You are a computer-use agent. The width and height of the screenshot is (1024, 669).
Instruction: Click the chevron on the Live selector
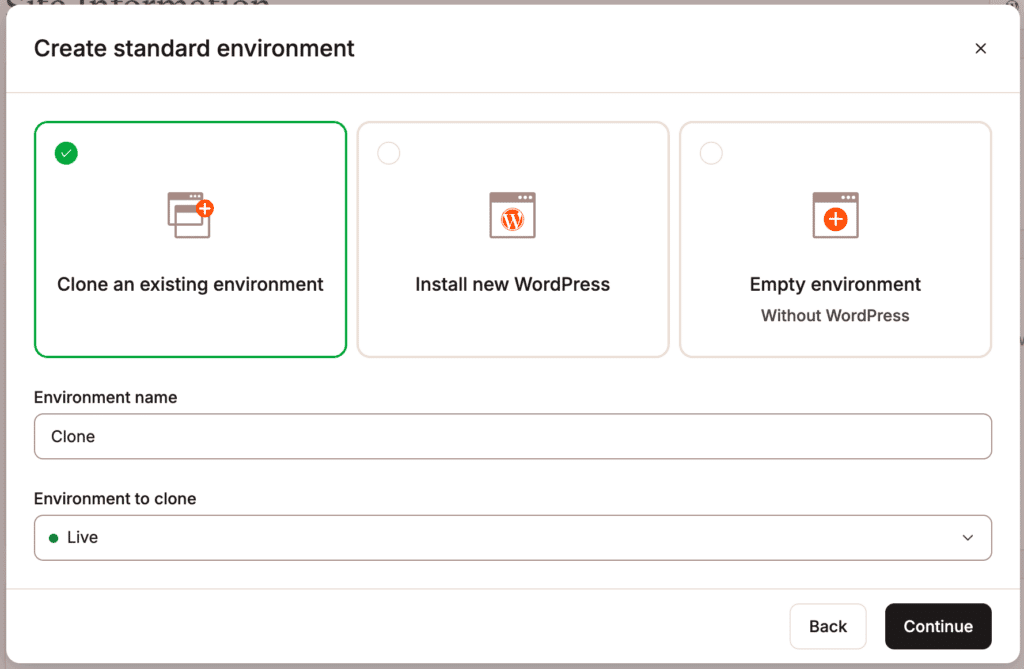pos(967,537)
